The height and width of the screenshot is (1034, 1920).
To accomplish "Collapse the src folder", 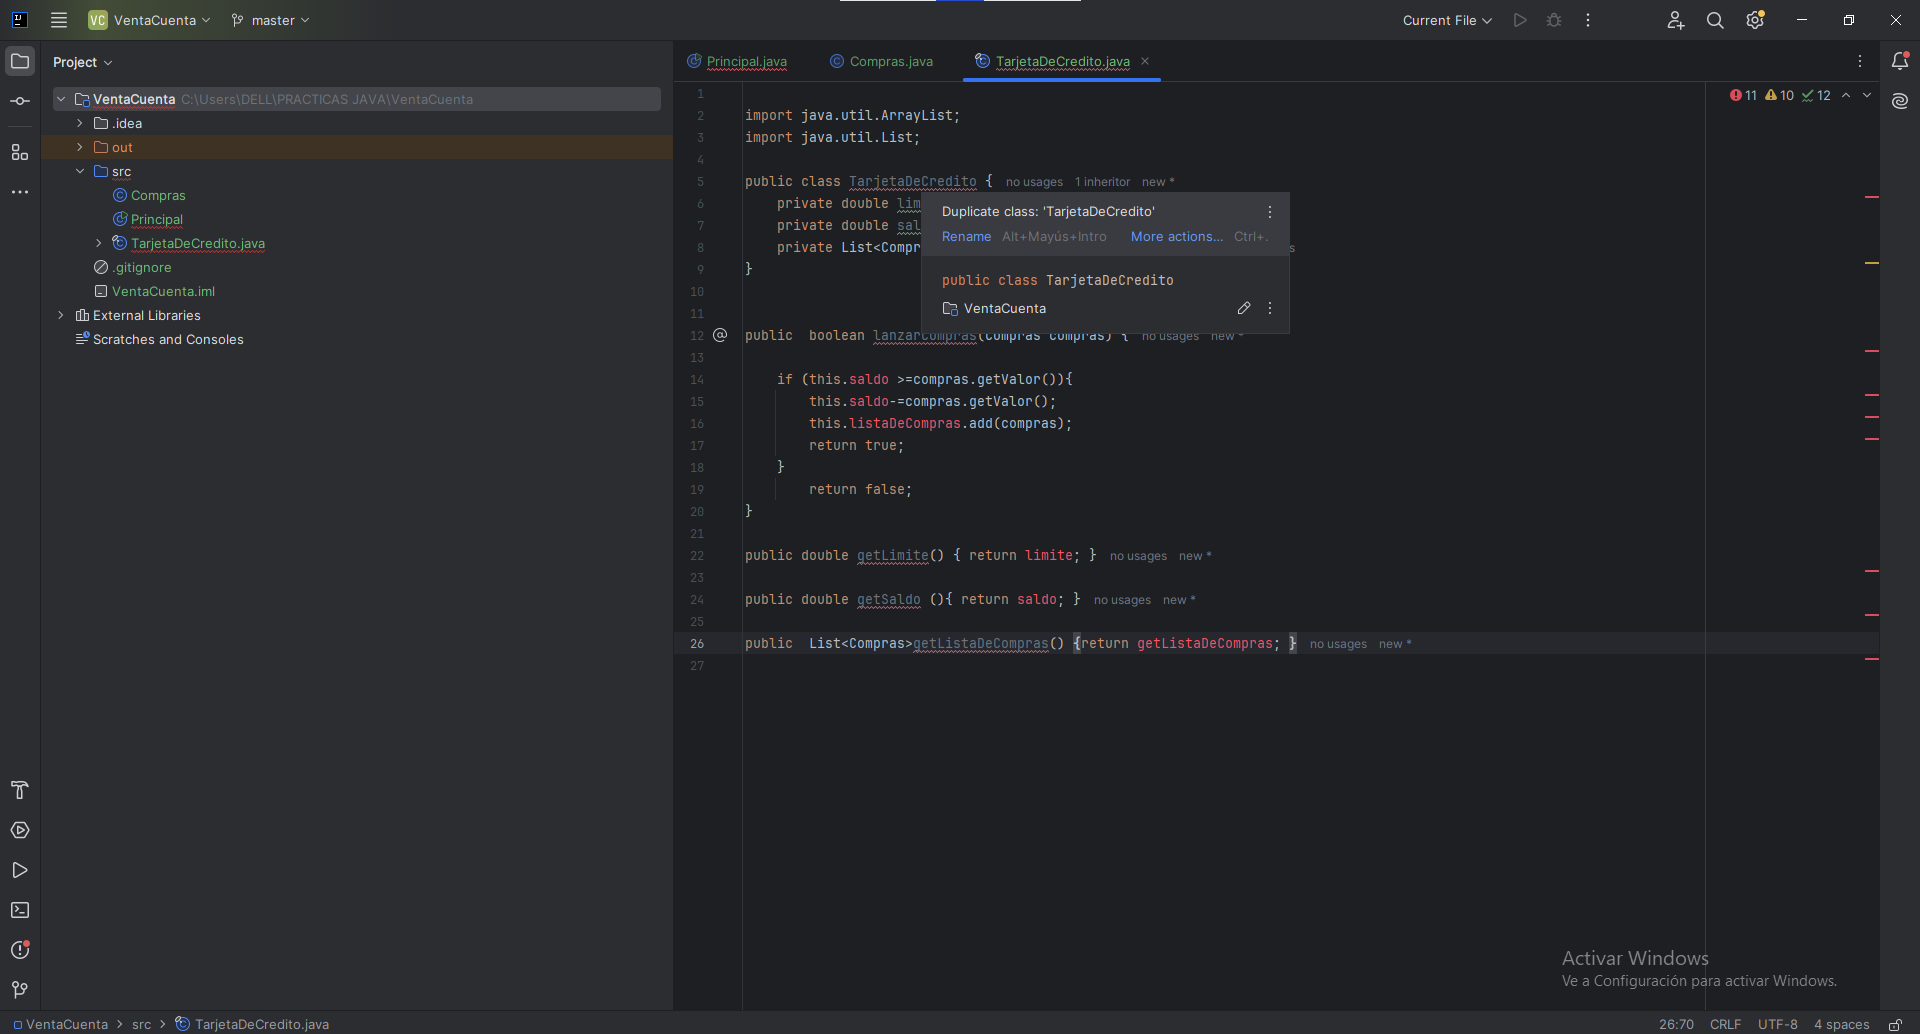I will 80,171.
